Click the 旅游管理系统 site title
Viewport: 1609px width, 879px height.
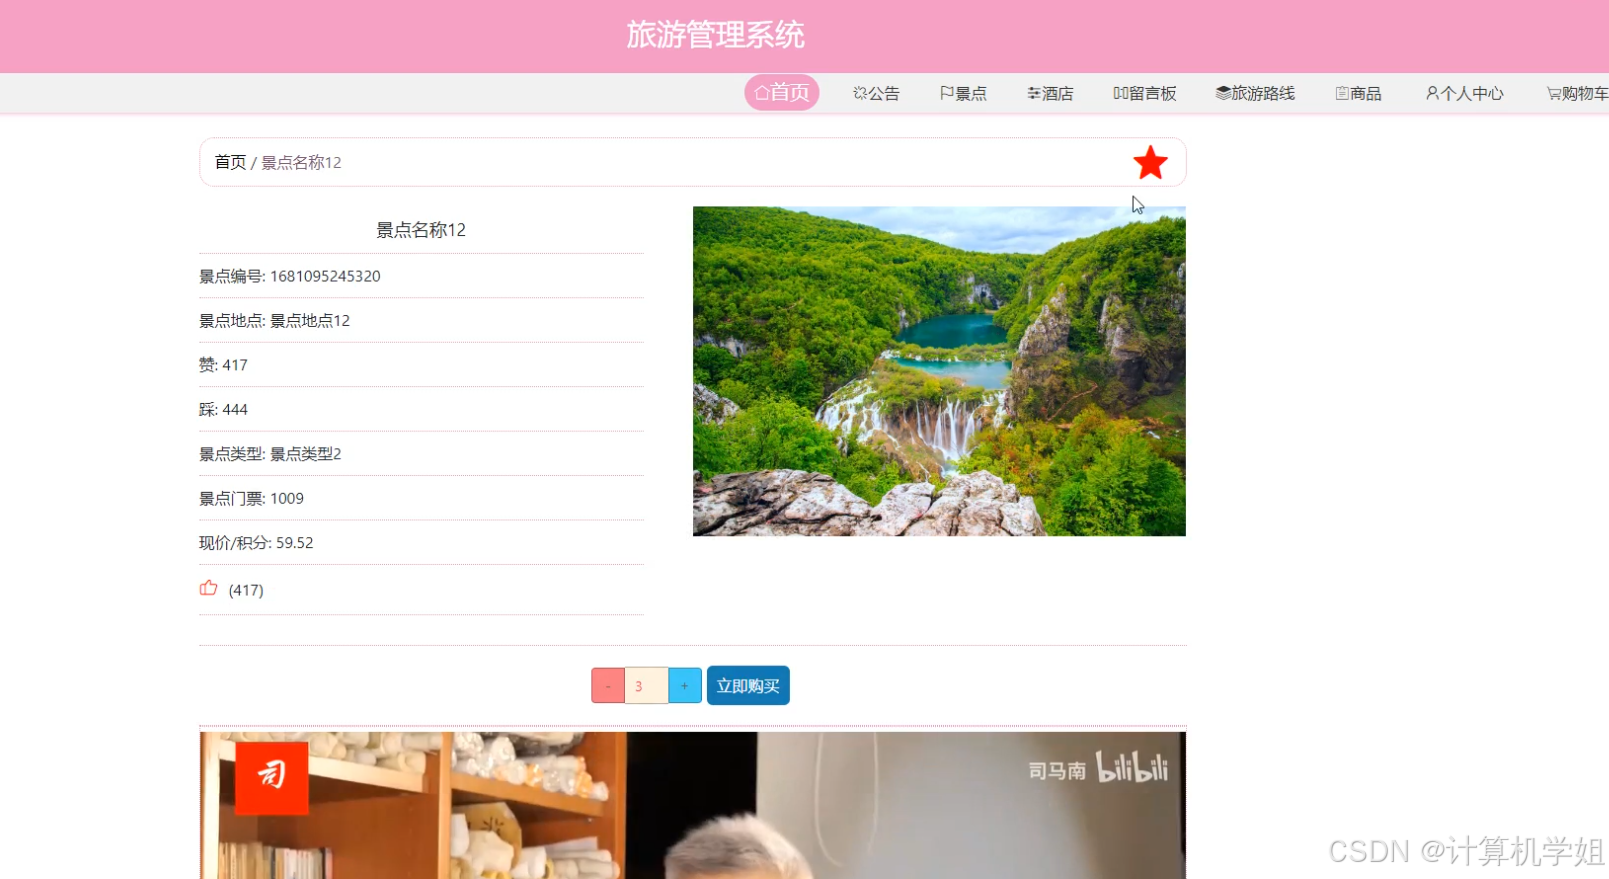coord(715,35)
